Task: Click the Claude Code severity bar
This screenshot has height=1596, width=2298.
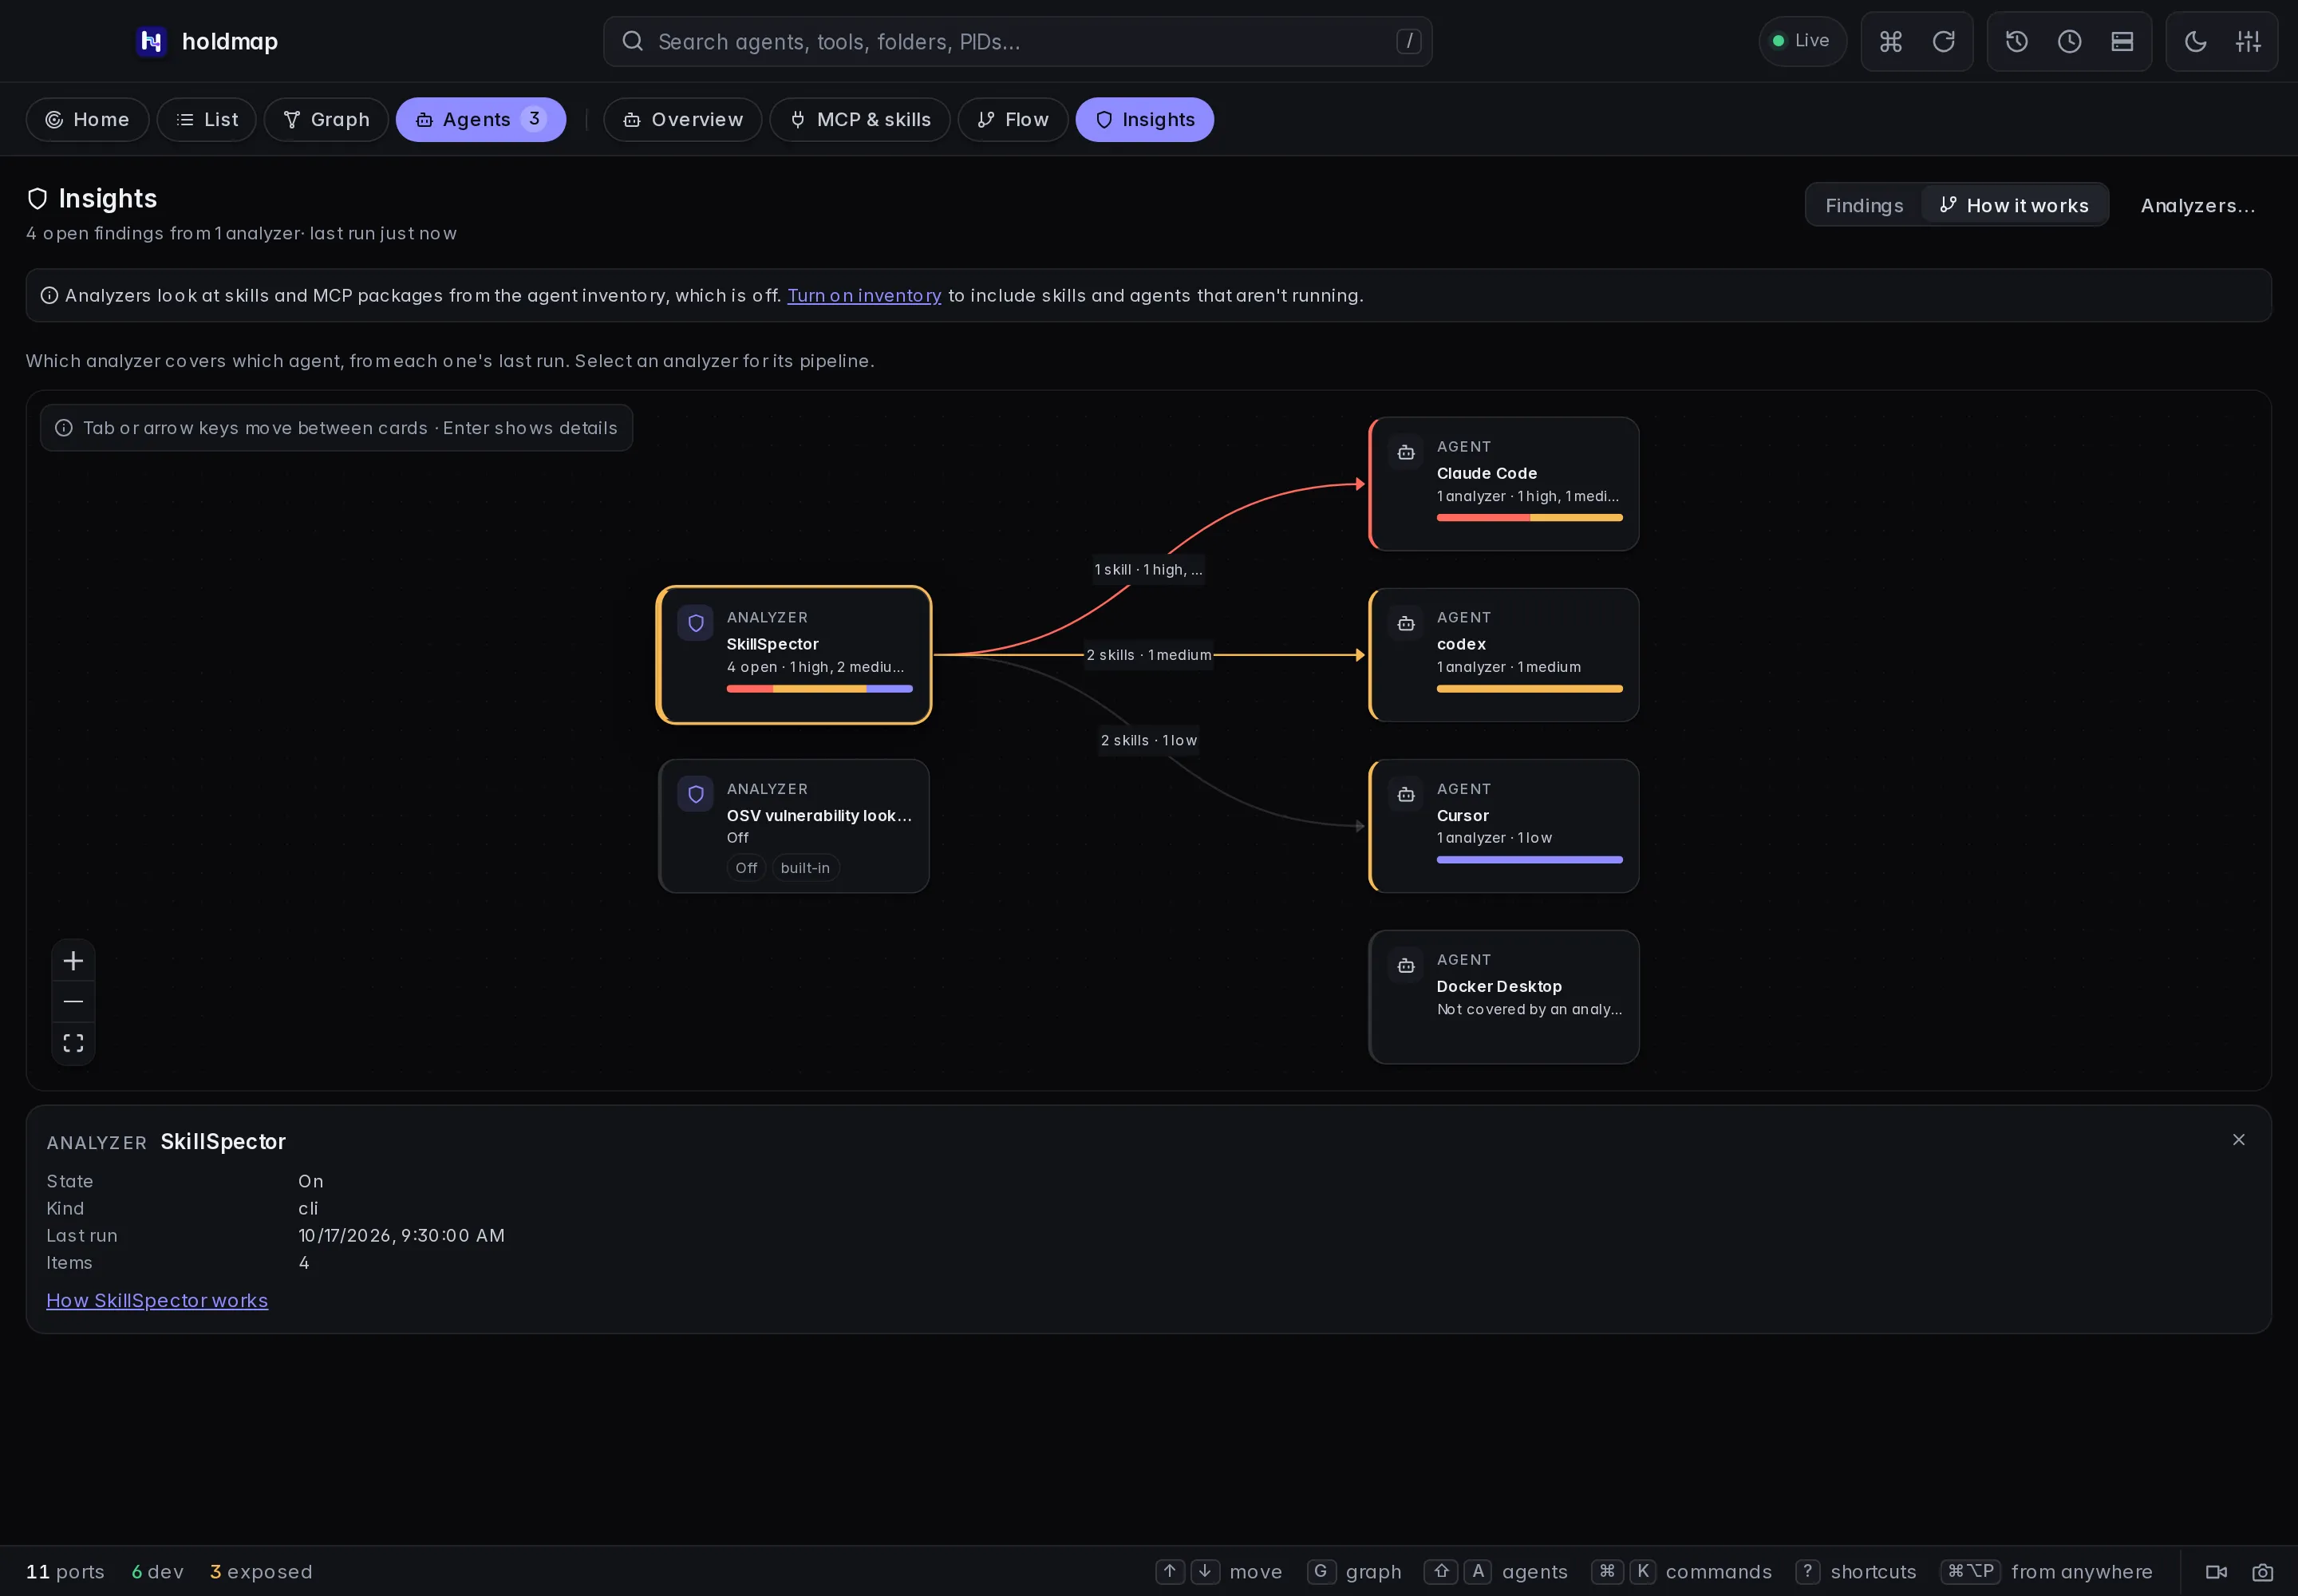Action: [1529, 518]
